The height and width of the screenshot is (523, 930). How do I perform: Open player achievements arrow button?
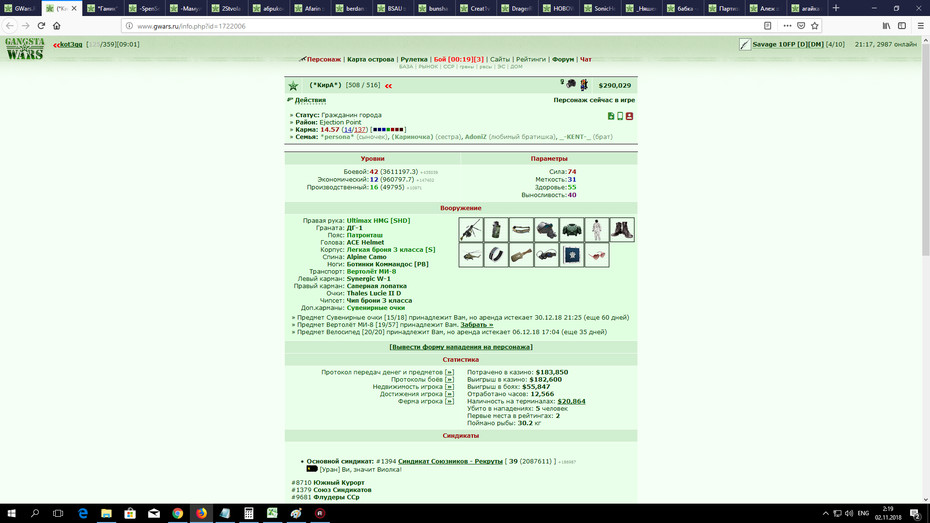[x=449, y=394]
